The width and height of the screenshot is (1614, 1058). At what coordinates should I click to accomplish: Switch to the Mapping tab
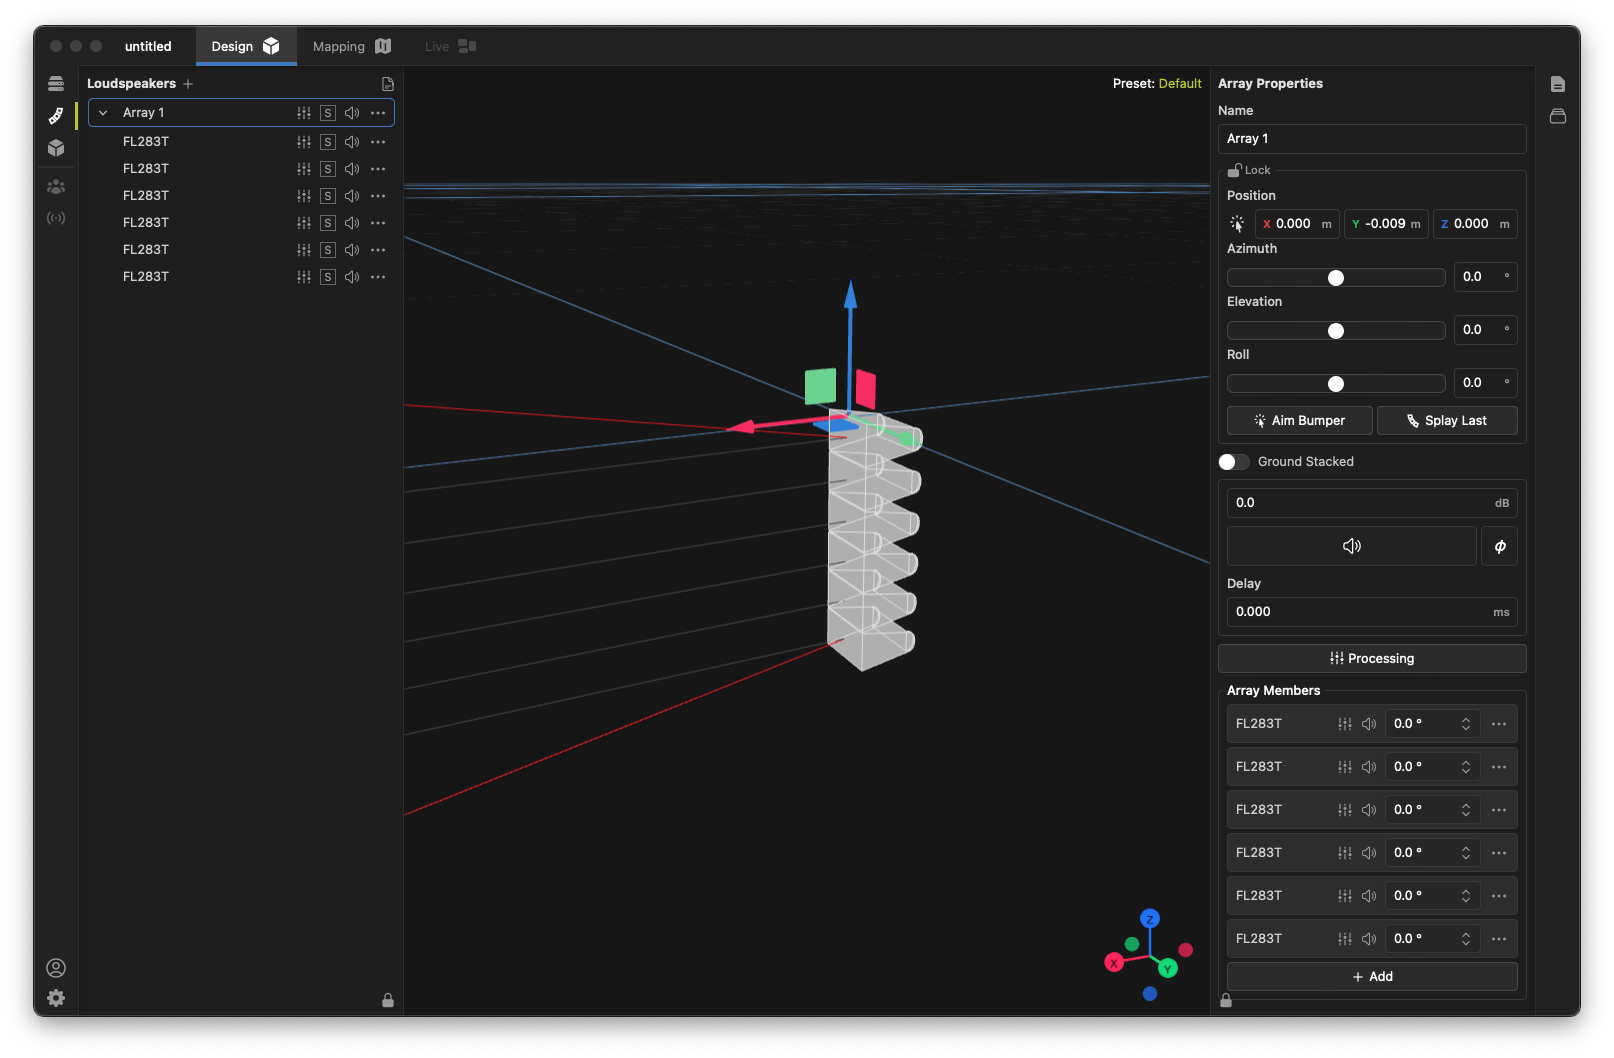click(x=351, y=47)
